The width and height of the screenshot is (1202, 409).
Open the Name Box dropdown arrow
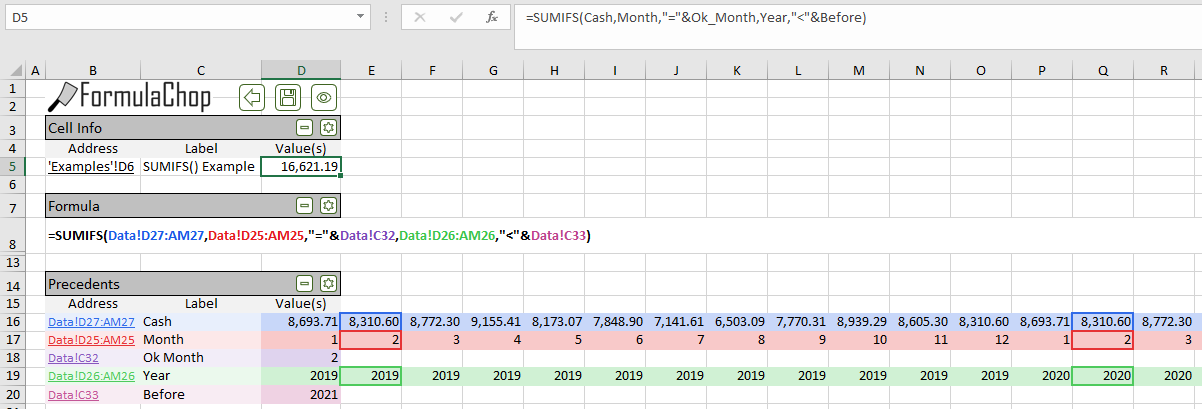point(361,17)
